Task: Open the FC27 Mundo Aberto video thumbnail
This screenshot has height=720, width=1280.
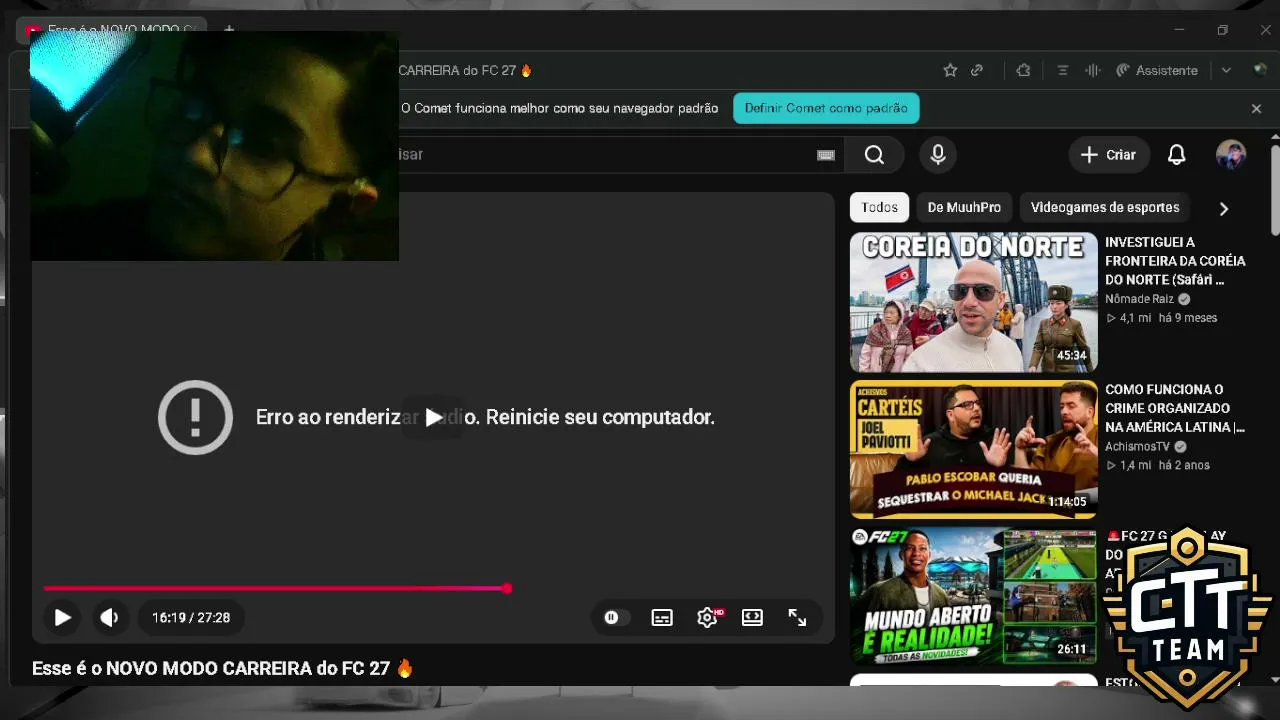Action: 974,597
